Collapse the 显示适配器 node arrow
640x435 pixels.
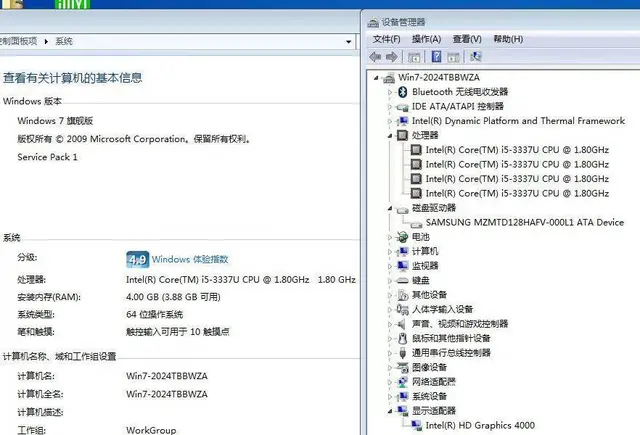[x=390, y=411]
